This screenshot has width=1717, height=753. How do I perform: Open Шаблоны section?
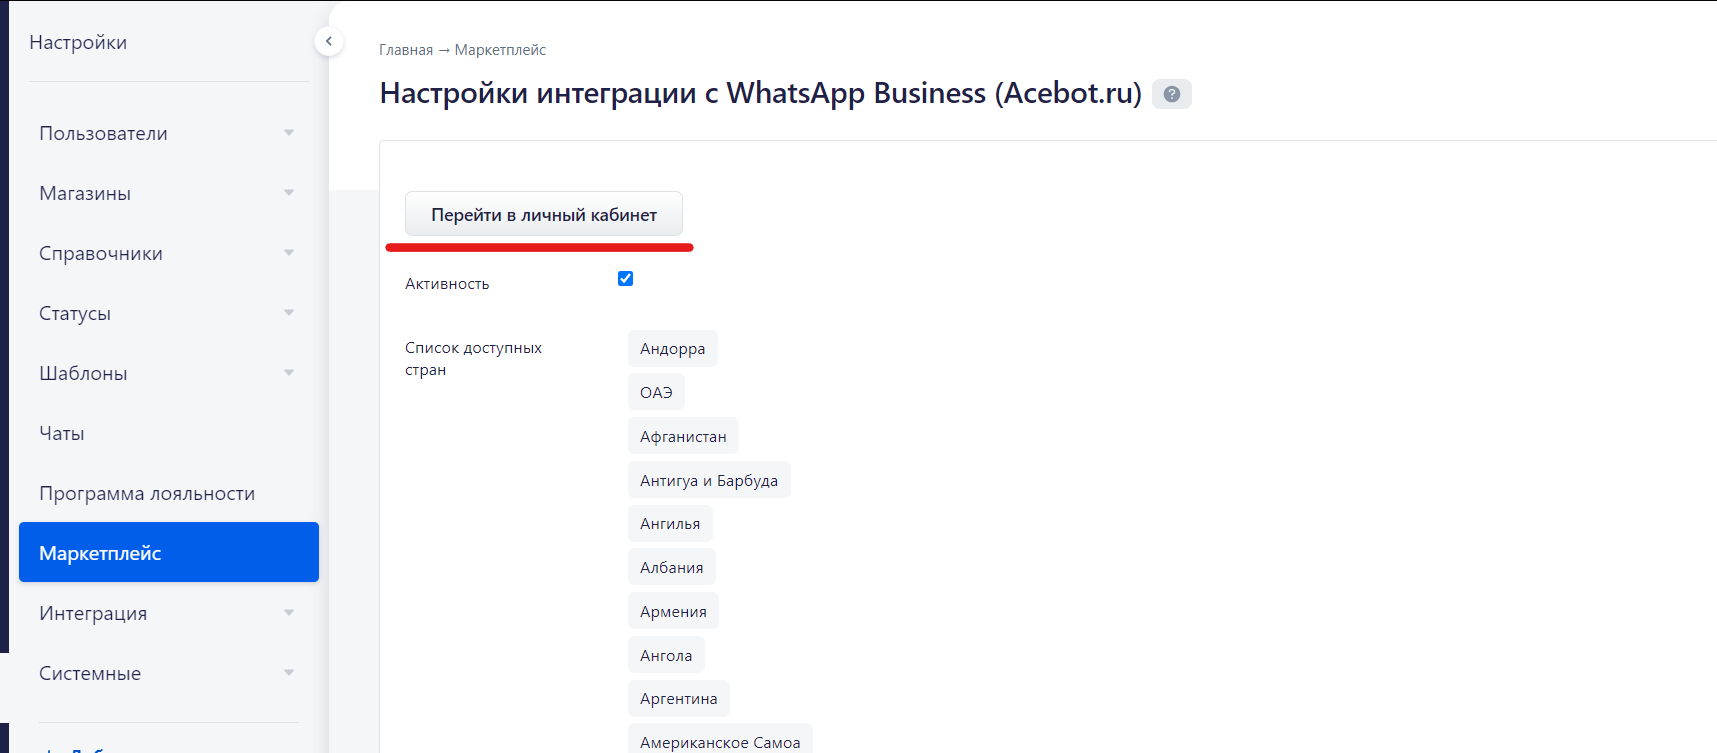click(83, 373)
